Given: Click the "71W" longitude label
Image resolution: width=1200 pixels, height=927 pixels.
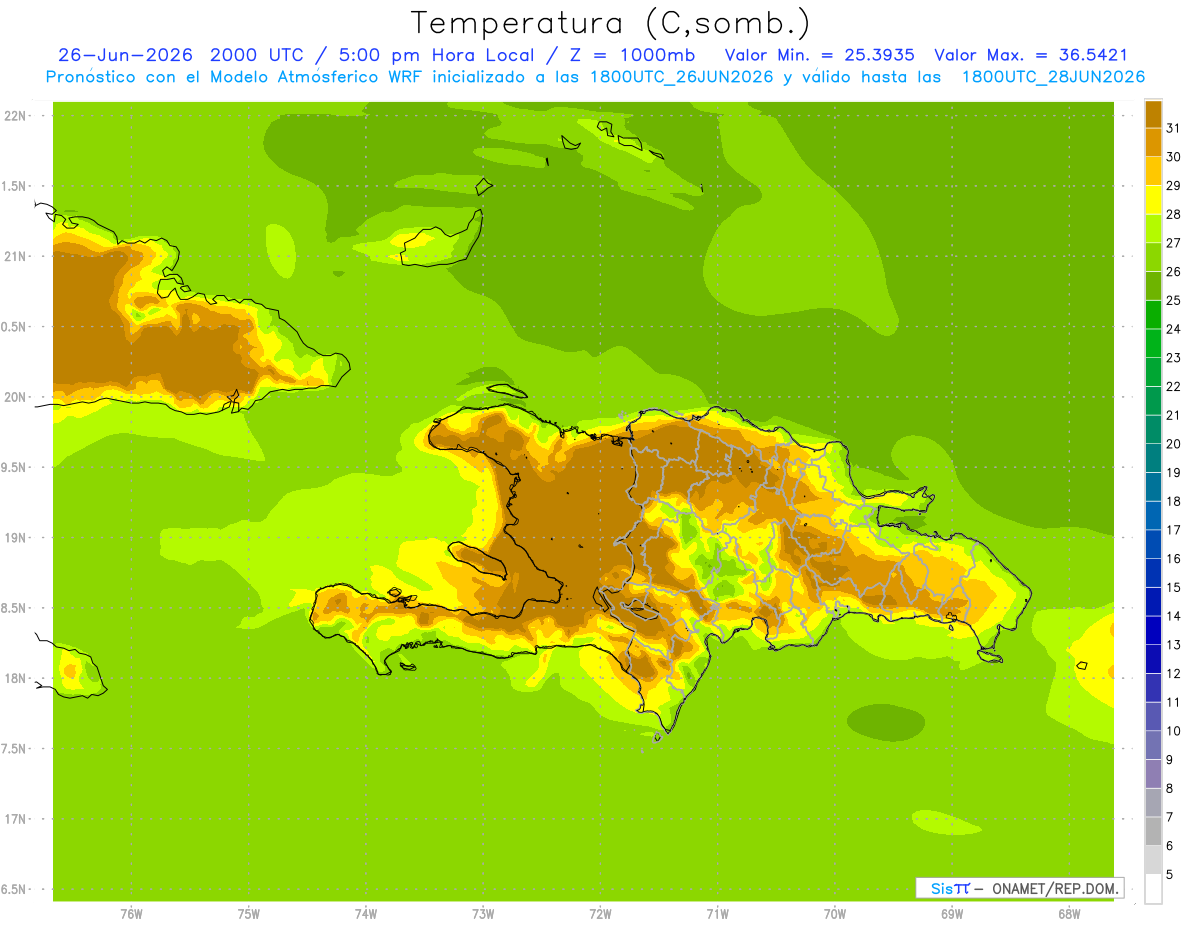Looking at the screenshot, I should [x=717, y=914].
